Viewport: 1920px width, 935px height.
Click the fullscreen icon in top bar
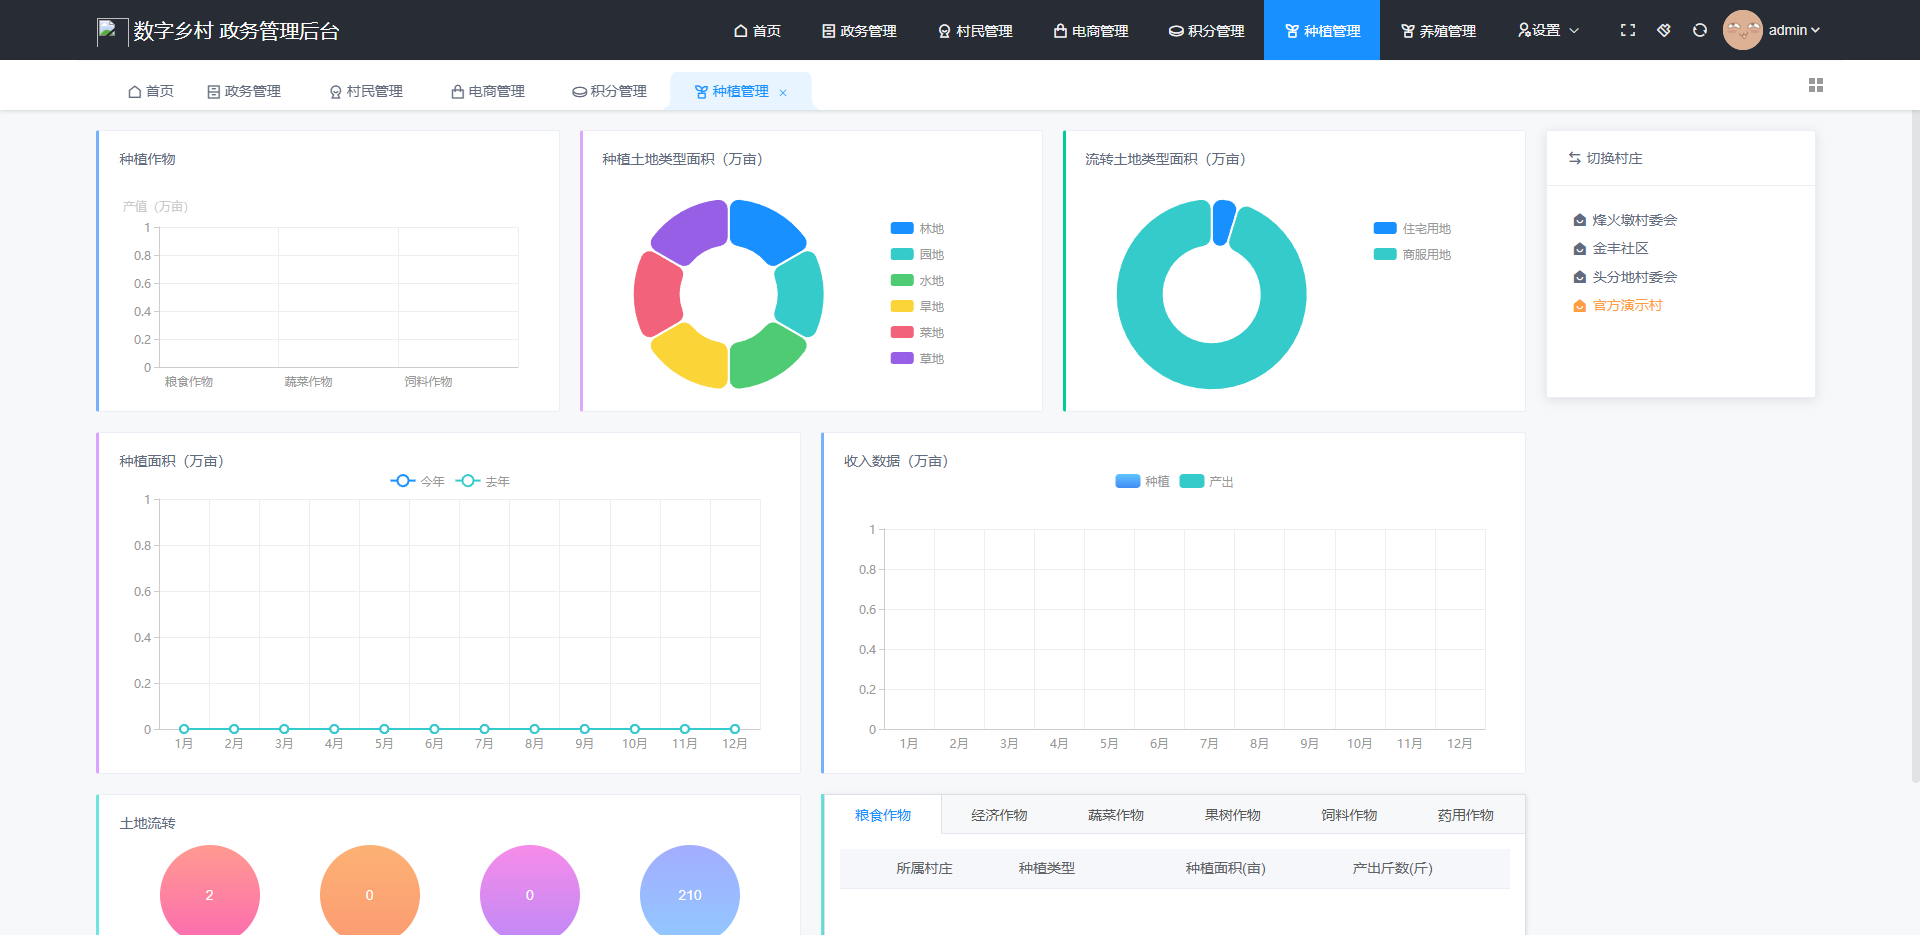coord(1628,30)
